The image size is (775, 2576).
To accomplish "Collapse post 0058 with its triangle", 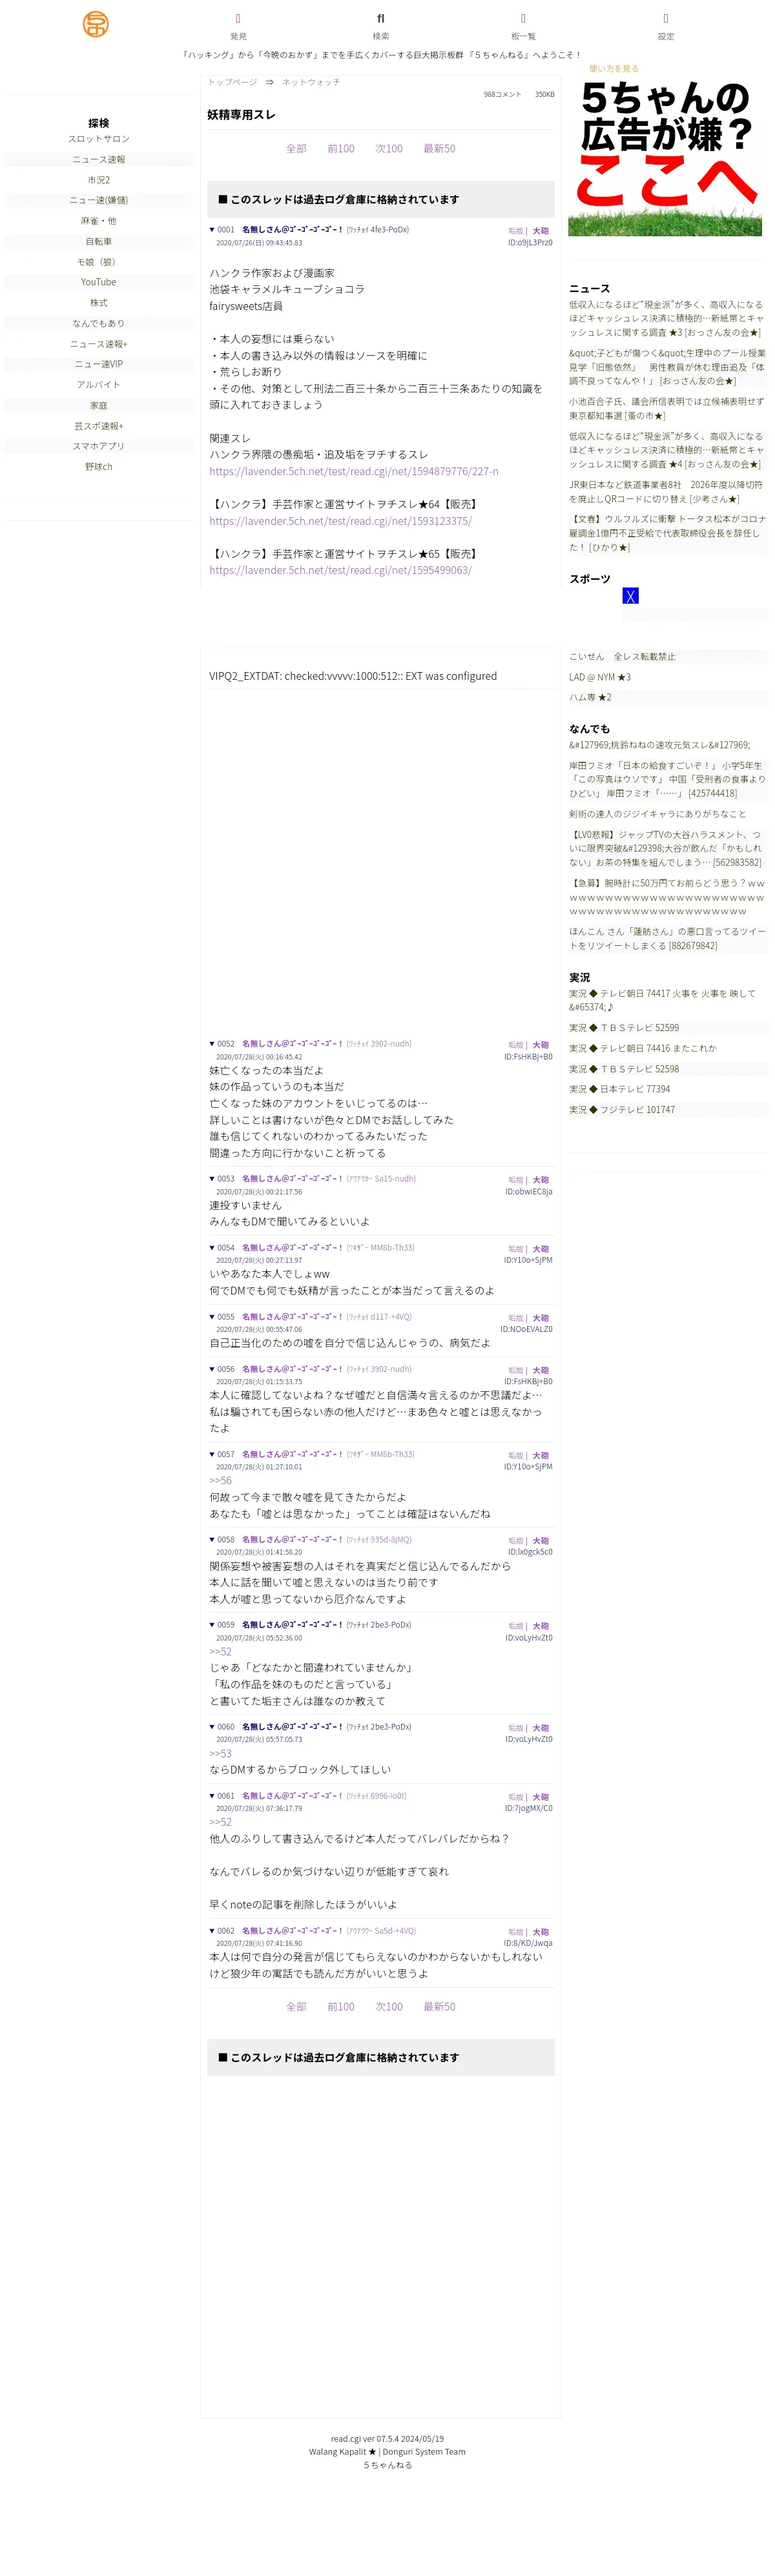I will pos(212,1540).
